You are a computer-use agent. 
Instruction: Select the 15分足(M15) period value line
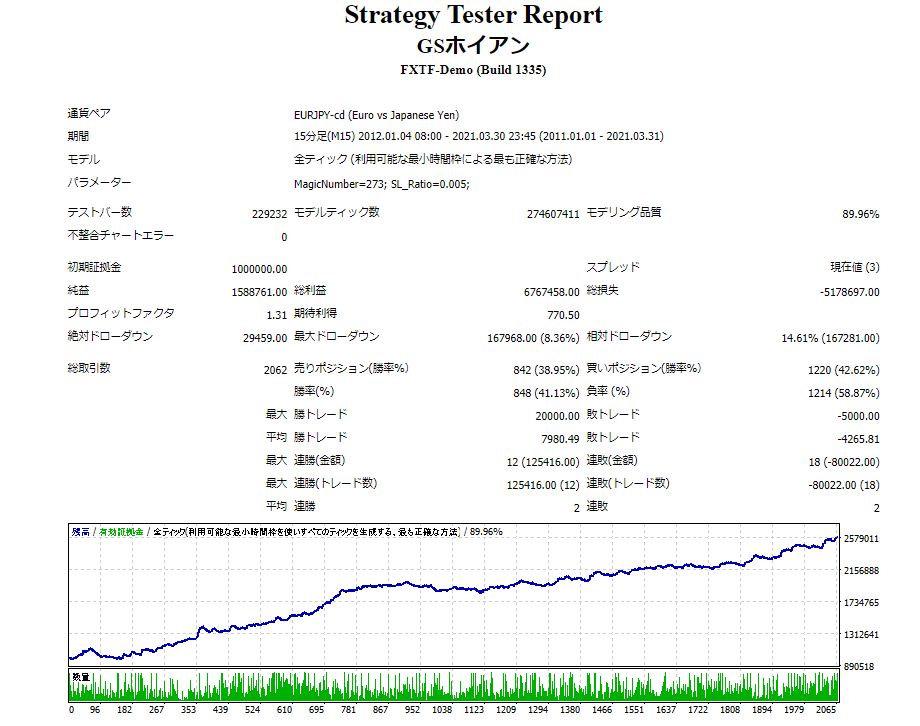[479, 136]
